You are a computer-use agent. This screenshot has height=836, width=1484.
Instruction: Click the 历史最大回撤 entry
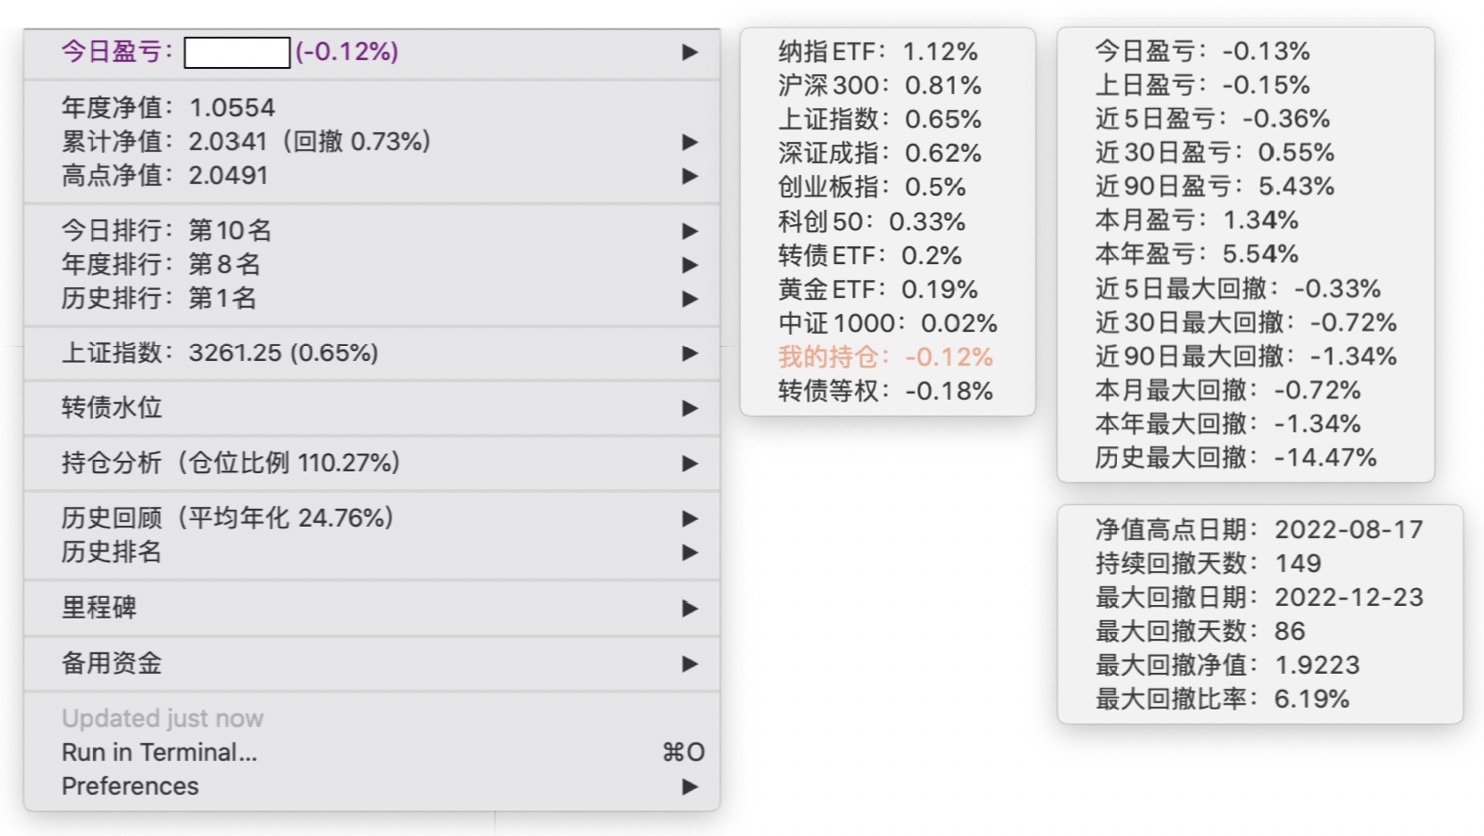click(x=1235, y=458)
